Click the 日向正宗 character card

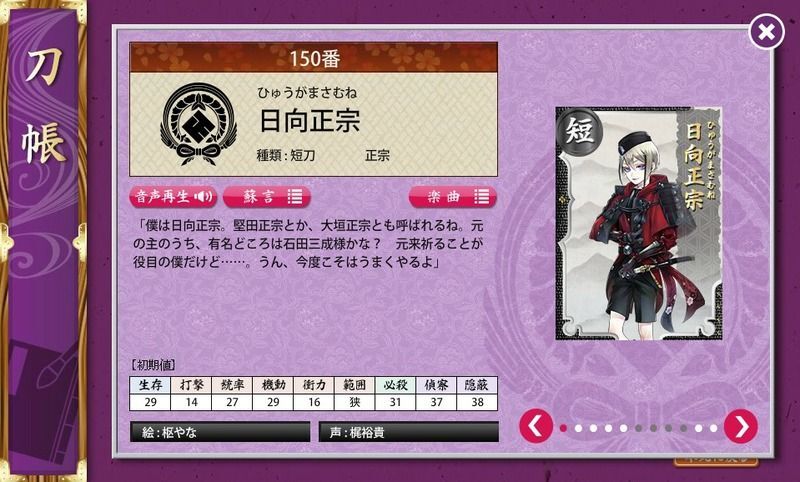pos(638,223)
